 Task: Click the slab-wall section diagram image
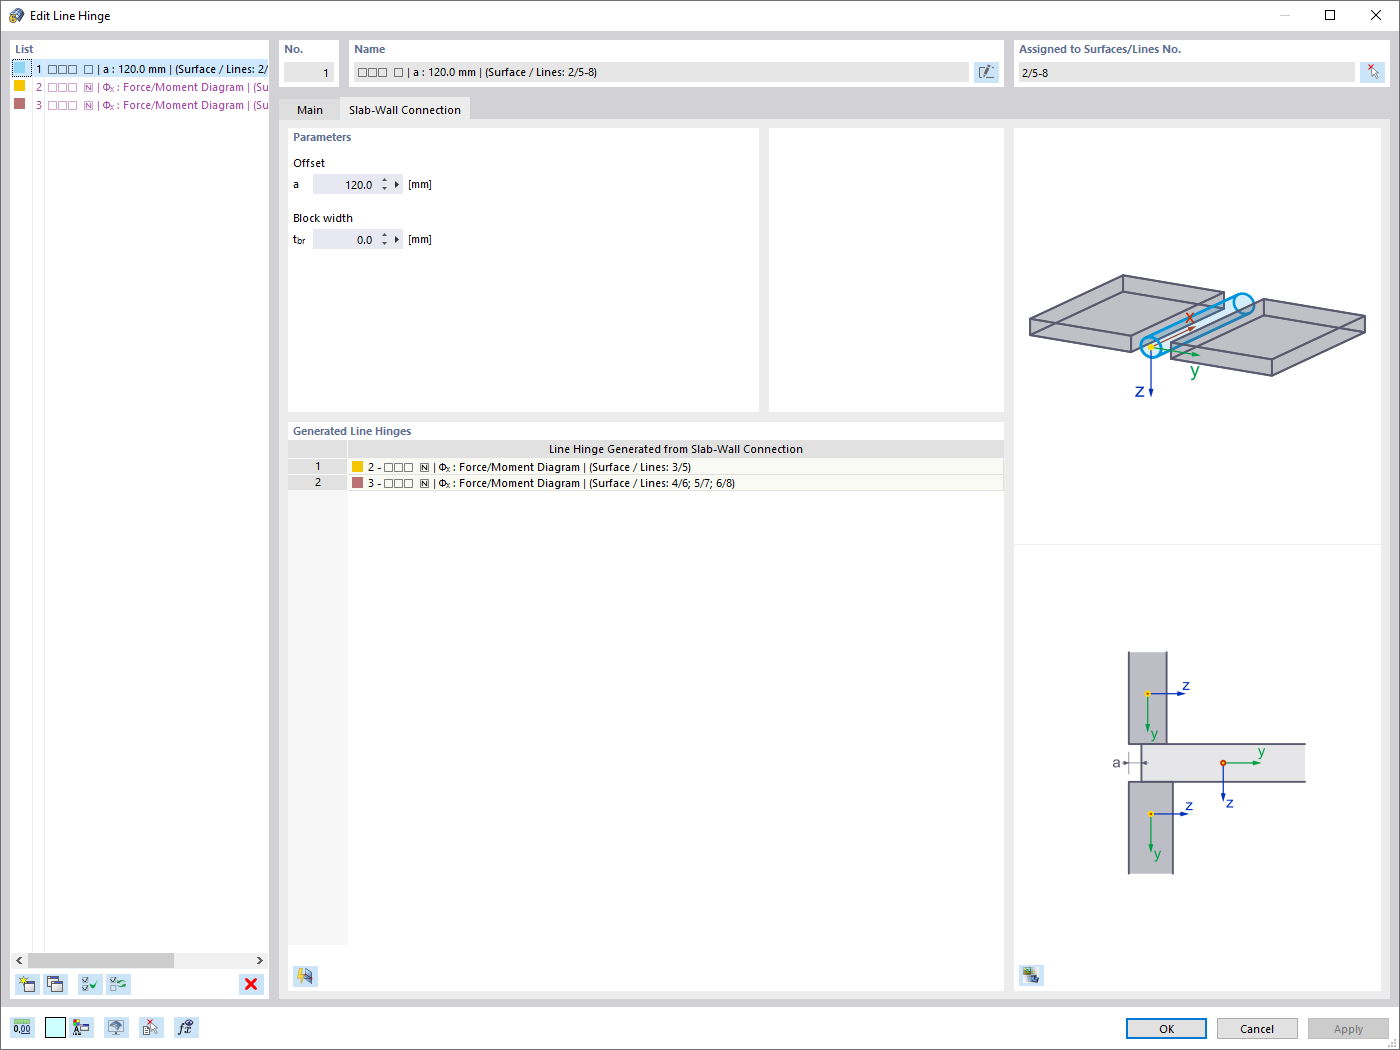click(1210, 763)
